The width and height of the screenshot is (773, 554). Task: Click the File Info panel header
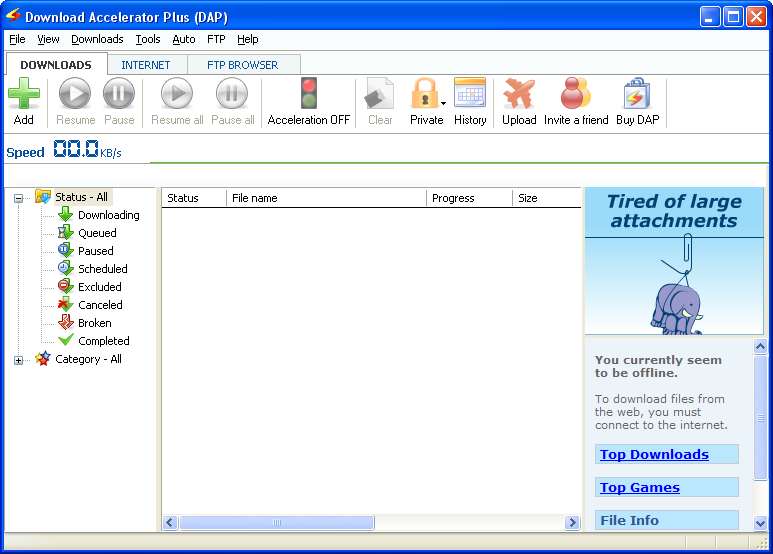coord(667,520)
